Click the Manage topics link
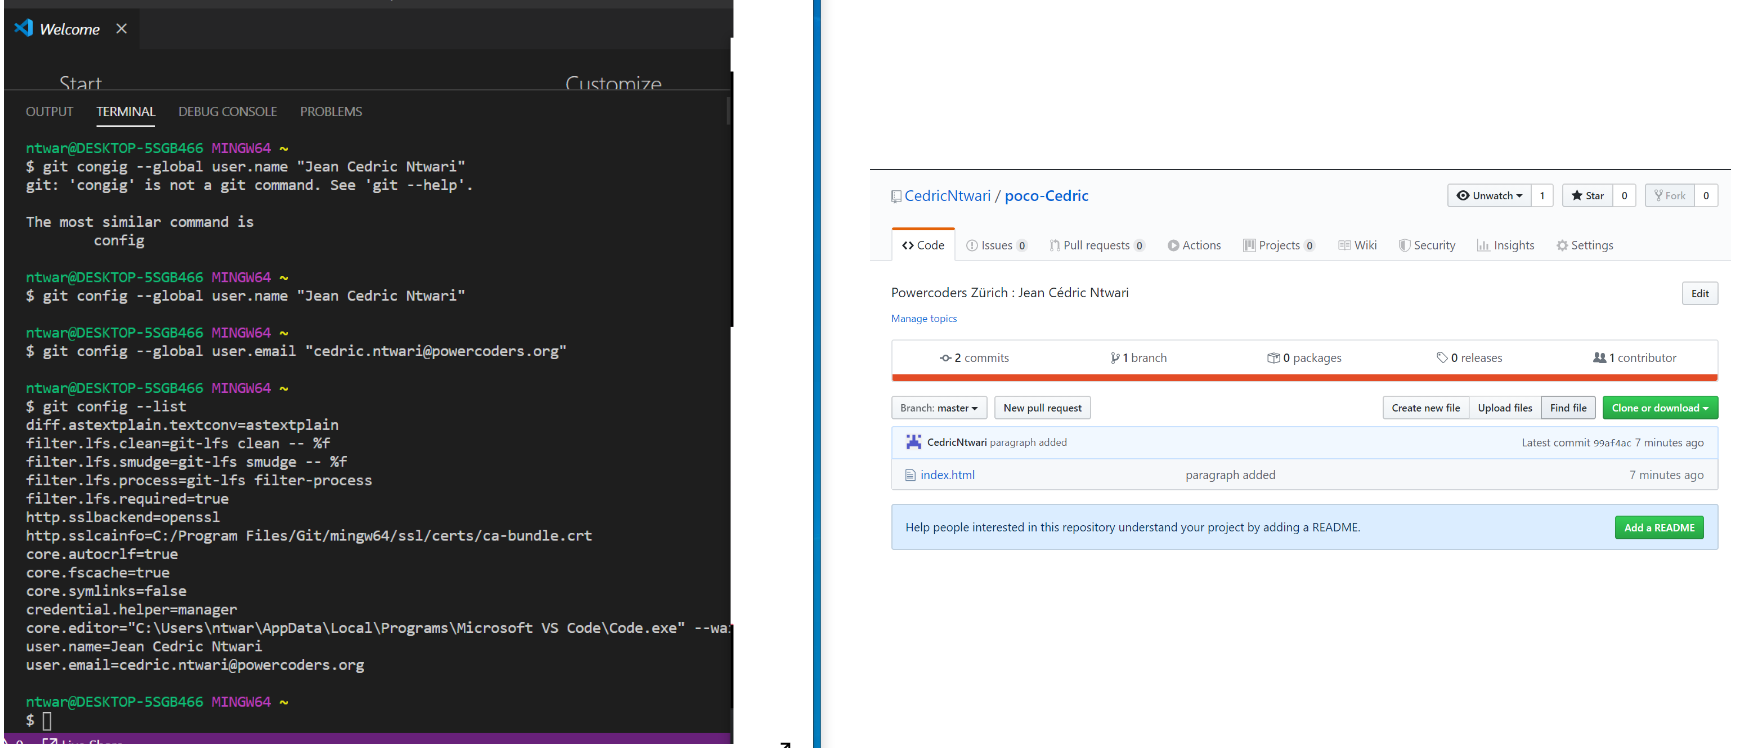 (924, 319)
